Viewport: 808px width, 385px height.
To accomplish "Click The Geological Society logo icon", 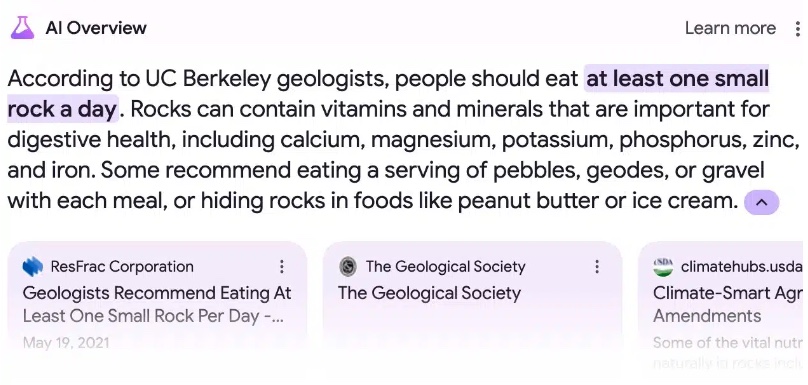I will 348,266.
